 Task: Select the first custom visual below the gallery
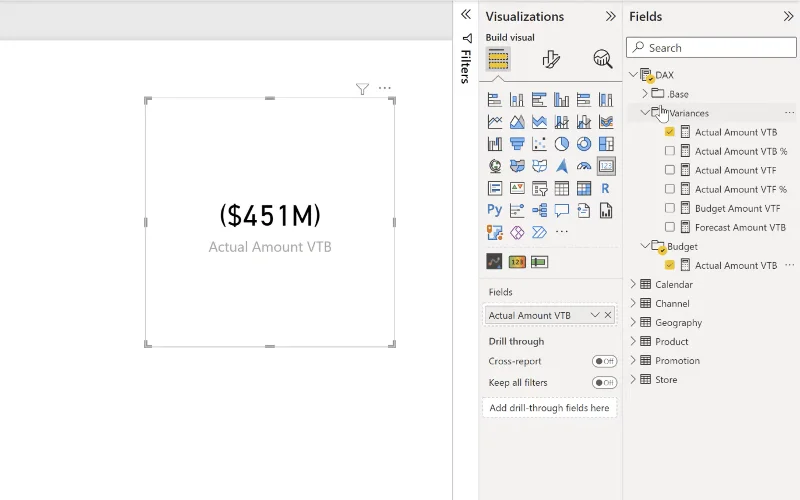point(494,262)
